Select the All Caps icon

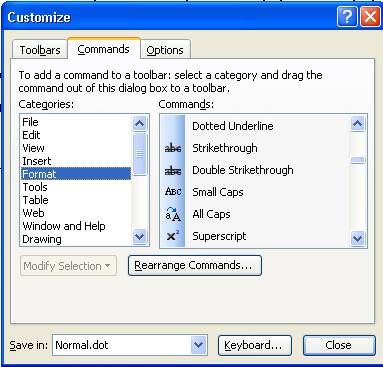tap(173, 214)
